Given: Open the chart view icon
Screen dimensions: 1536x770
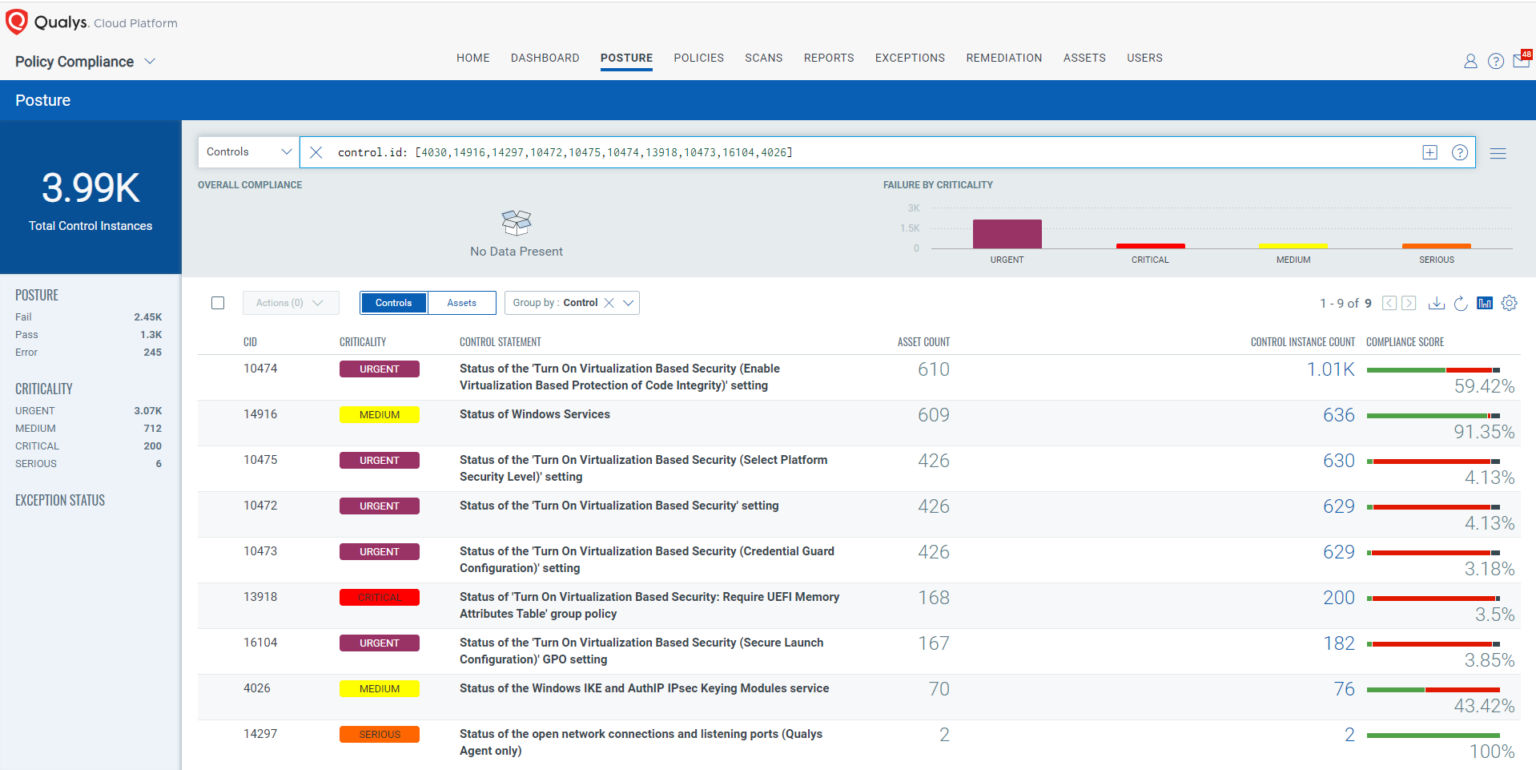Looking at the screenshot, I should coord(1484,302).
